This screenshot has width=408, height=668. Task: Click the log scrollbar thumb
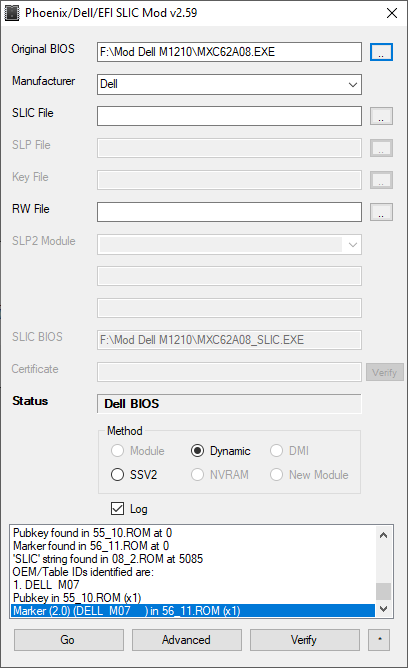(x=383, y=591)
